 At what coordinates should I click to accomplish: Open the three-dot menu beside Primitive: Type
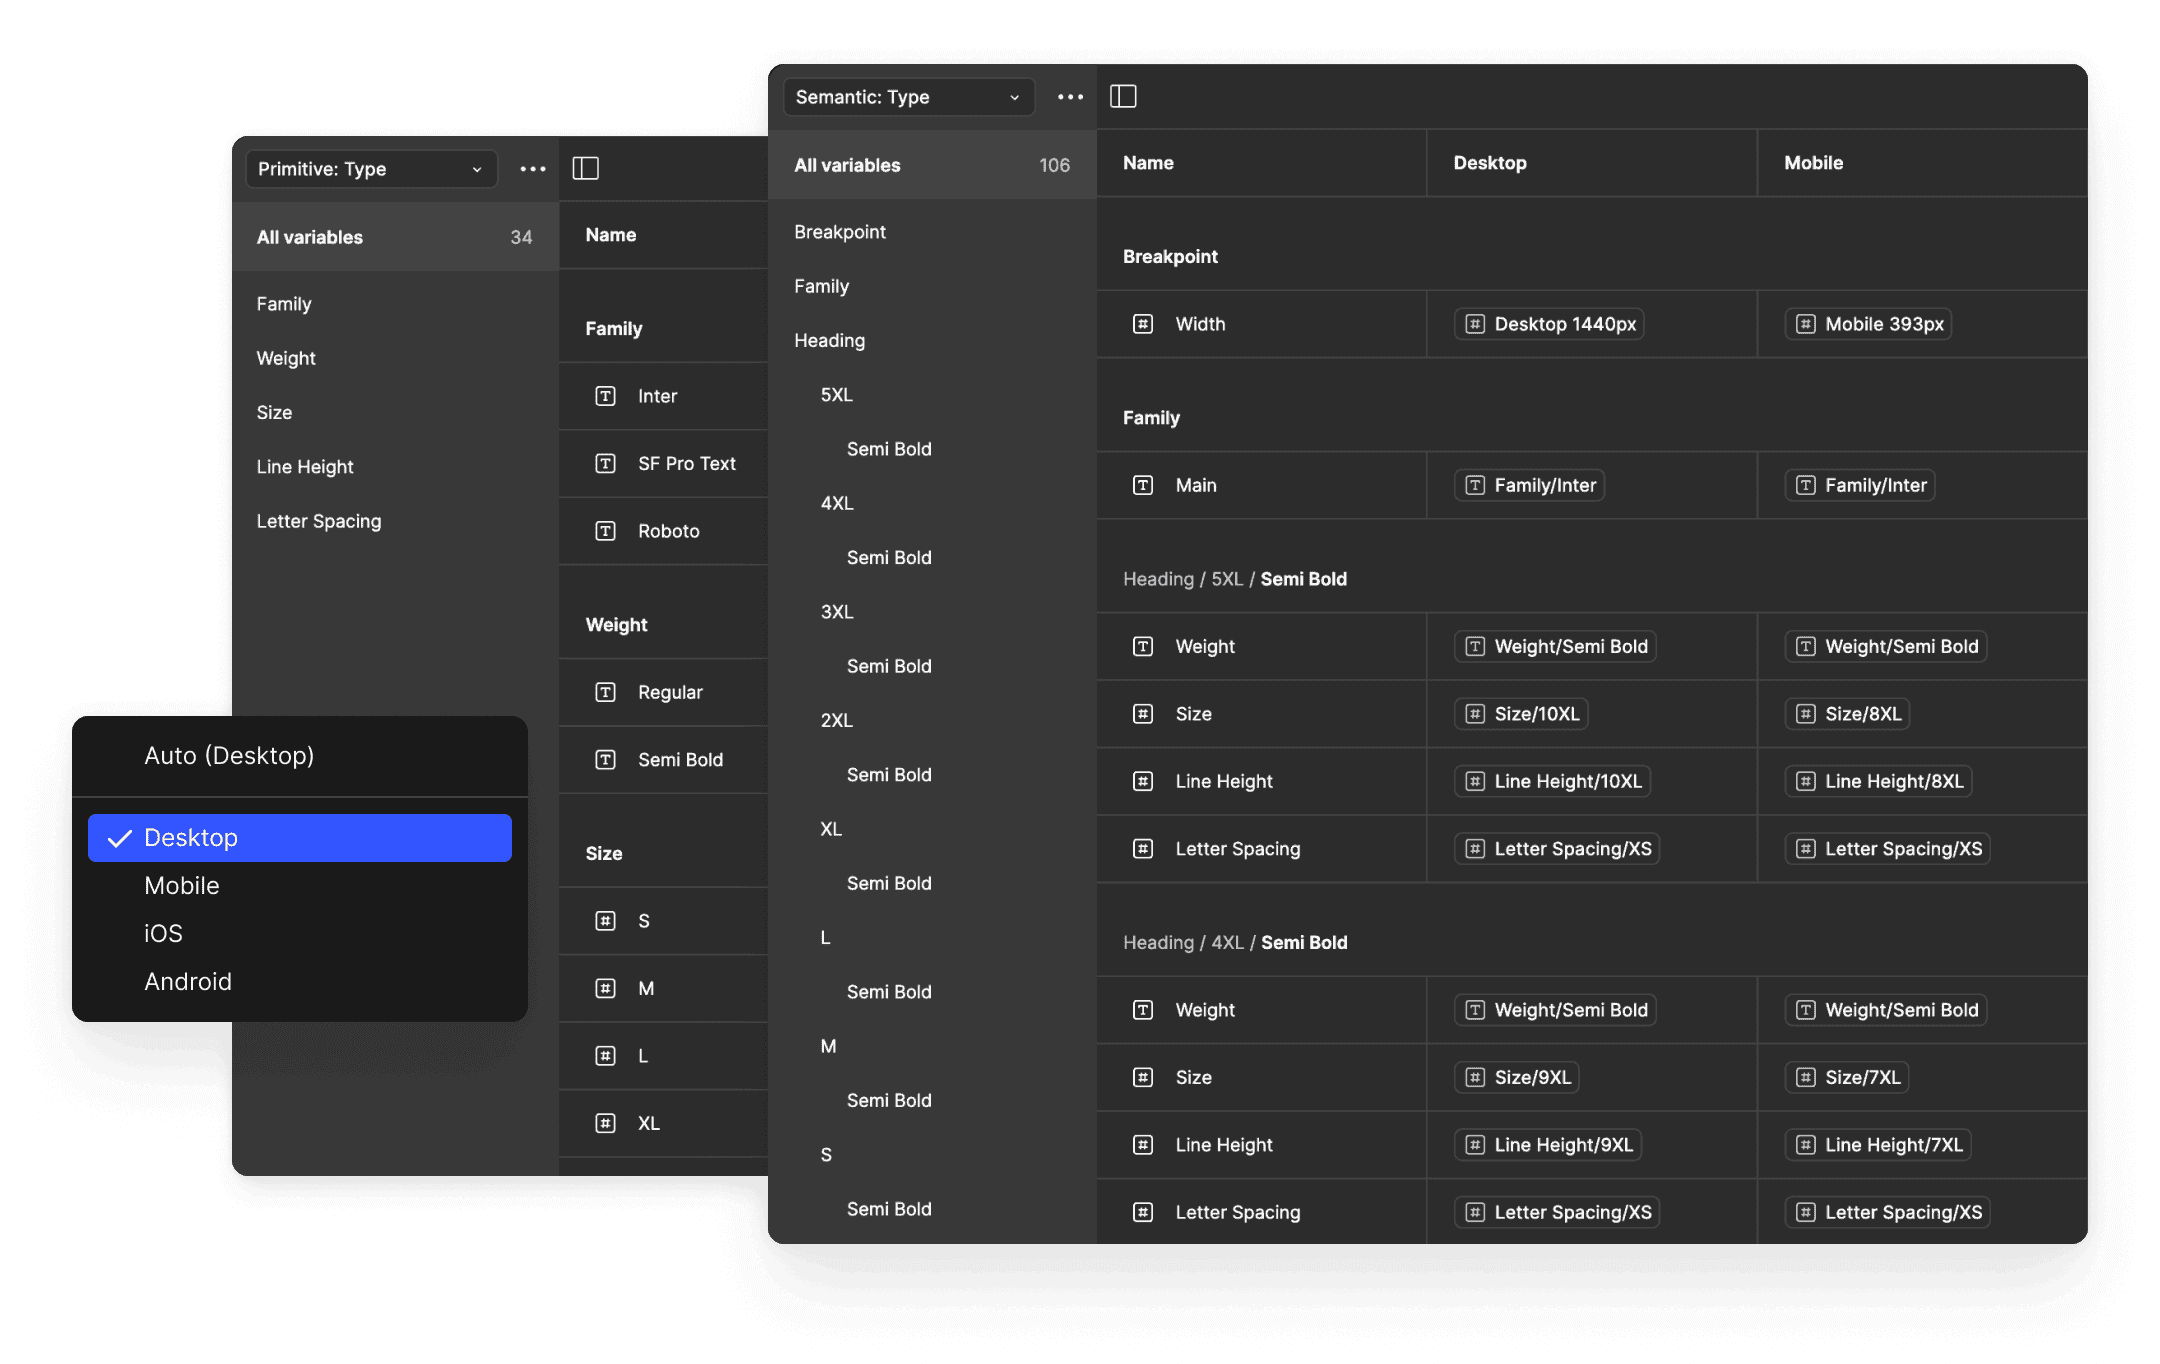[533, 169]
